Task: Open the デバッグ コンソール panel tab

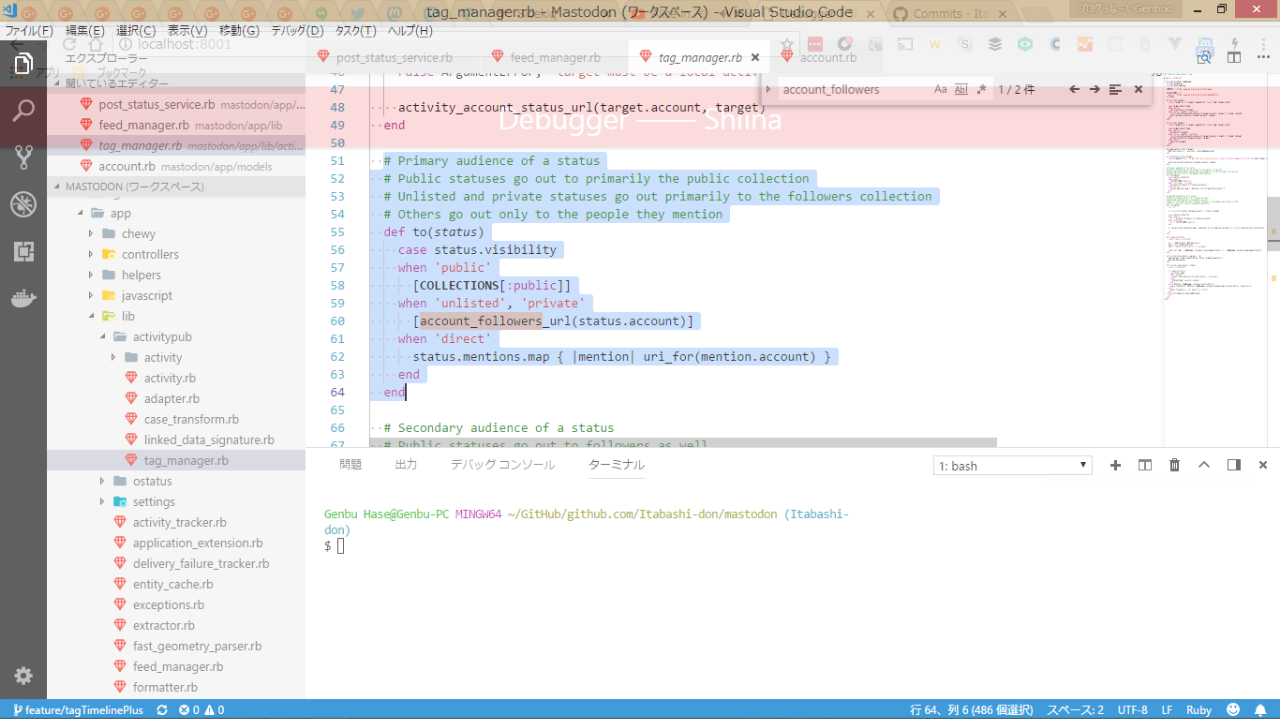Action: pos(502,465)
